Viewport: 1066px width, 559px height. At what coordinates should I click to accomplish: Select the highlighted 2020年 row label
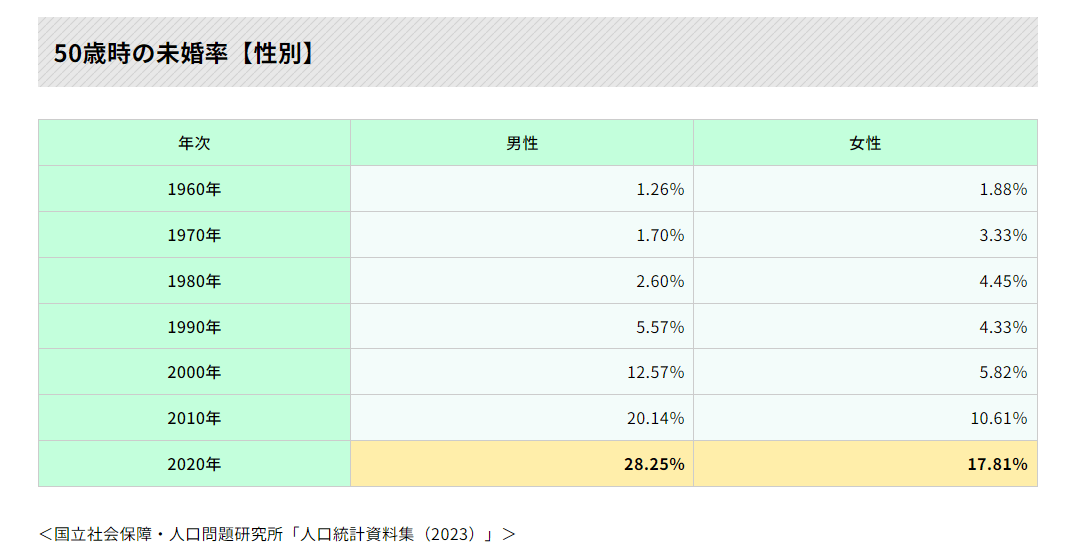point(194,464)
